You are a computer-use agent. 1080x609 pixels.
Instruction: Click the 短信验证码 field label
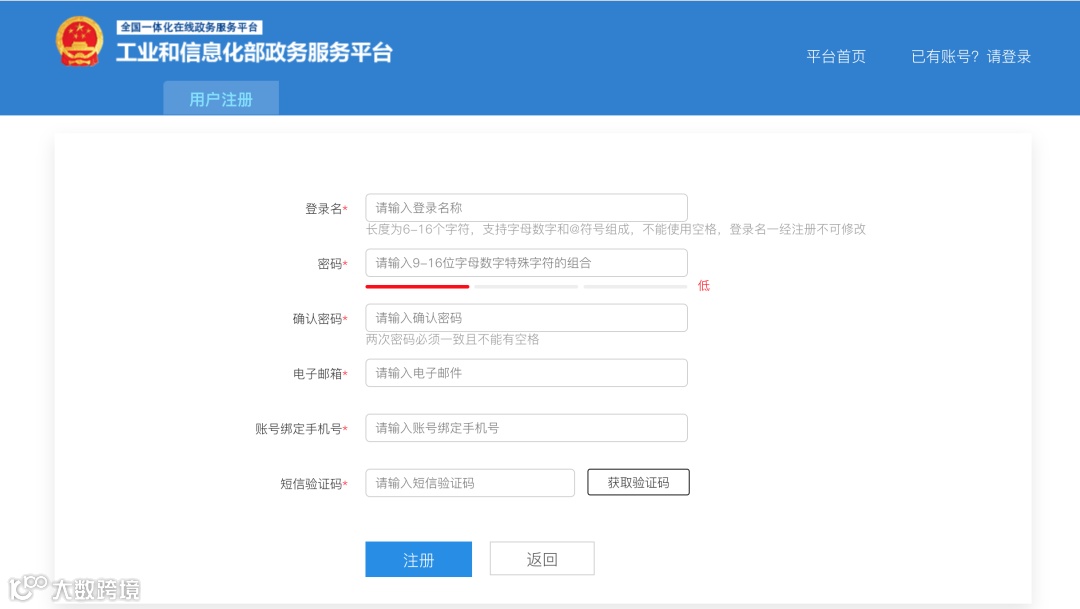coord(313,484)
